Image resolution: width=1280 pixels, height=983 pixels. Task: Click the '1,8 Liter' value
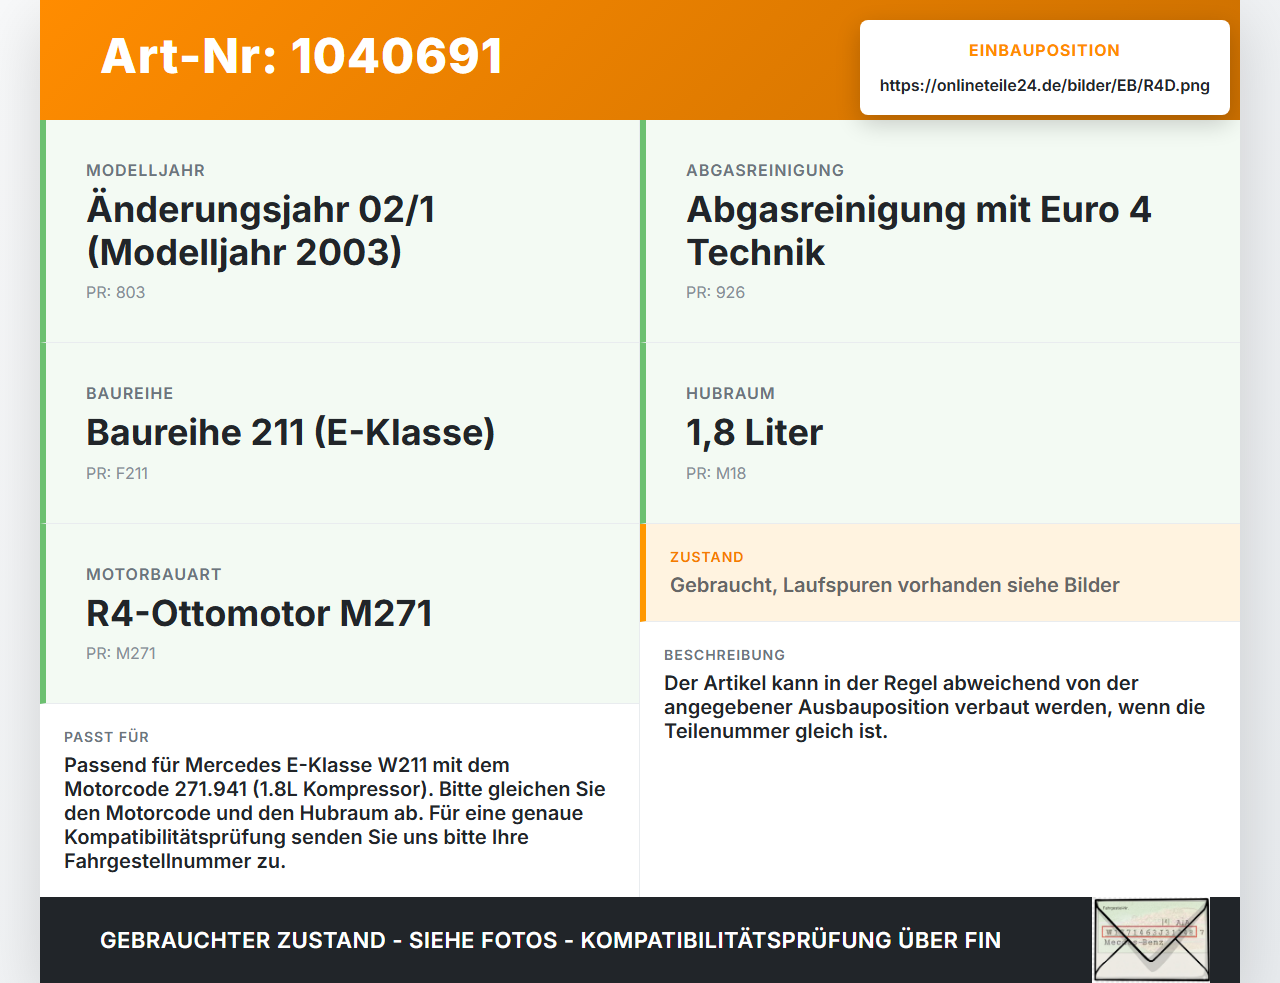pos(754,433)
